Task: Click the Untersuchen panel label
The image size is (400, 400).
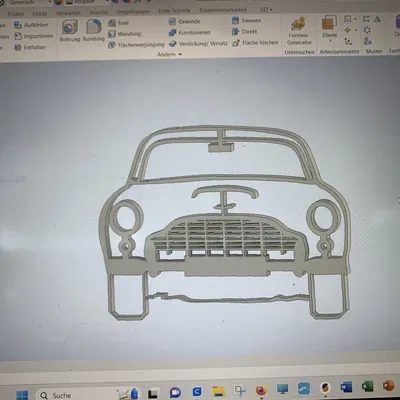Action: [x=299, y=52]
